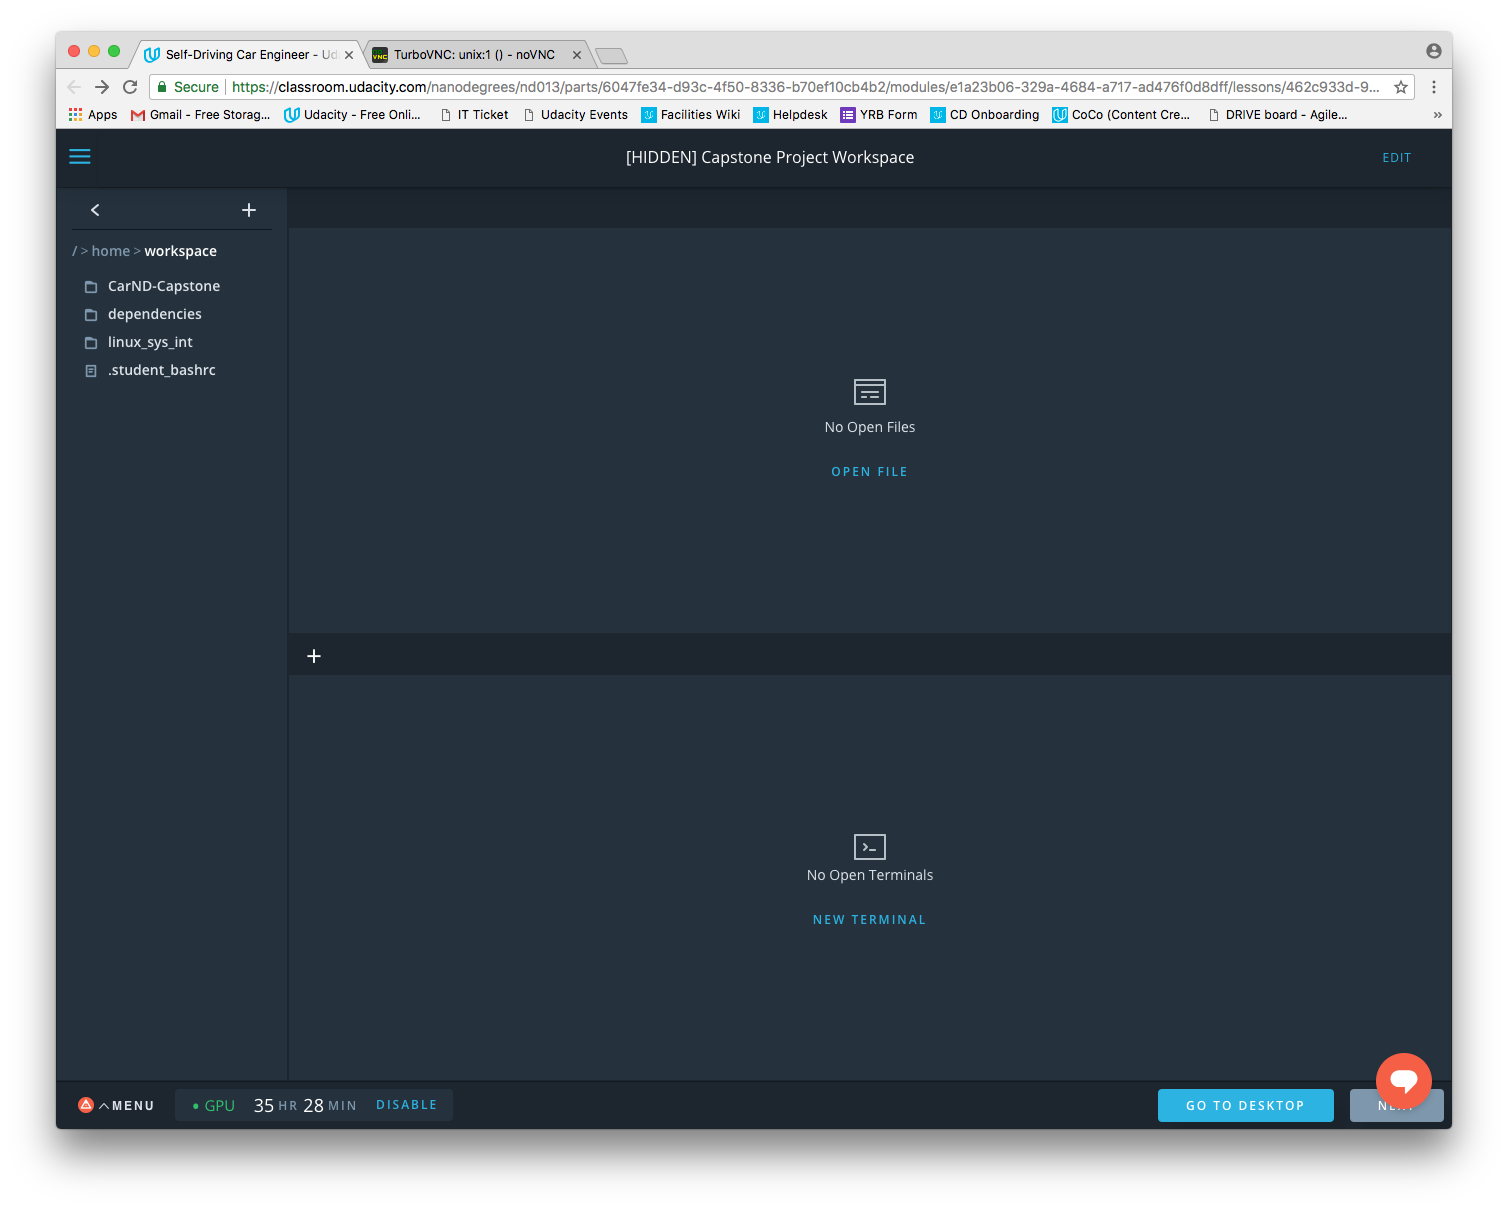Viewport: 1508px width, 1209px height.
Task: Open the .student_bashrc file icon
Action: click(91, 370)
